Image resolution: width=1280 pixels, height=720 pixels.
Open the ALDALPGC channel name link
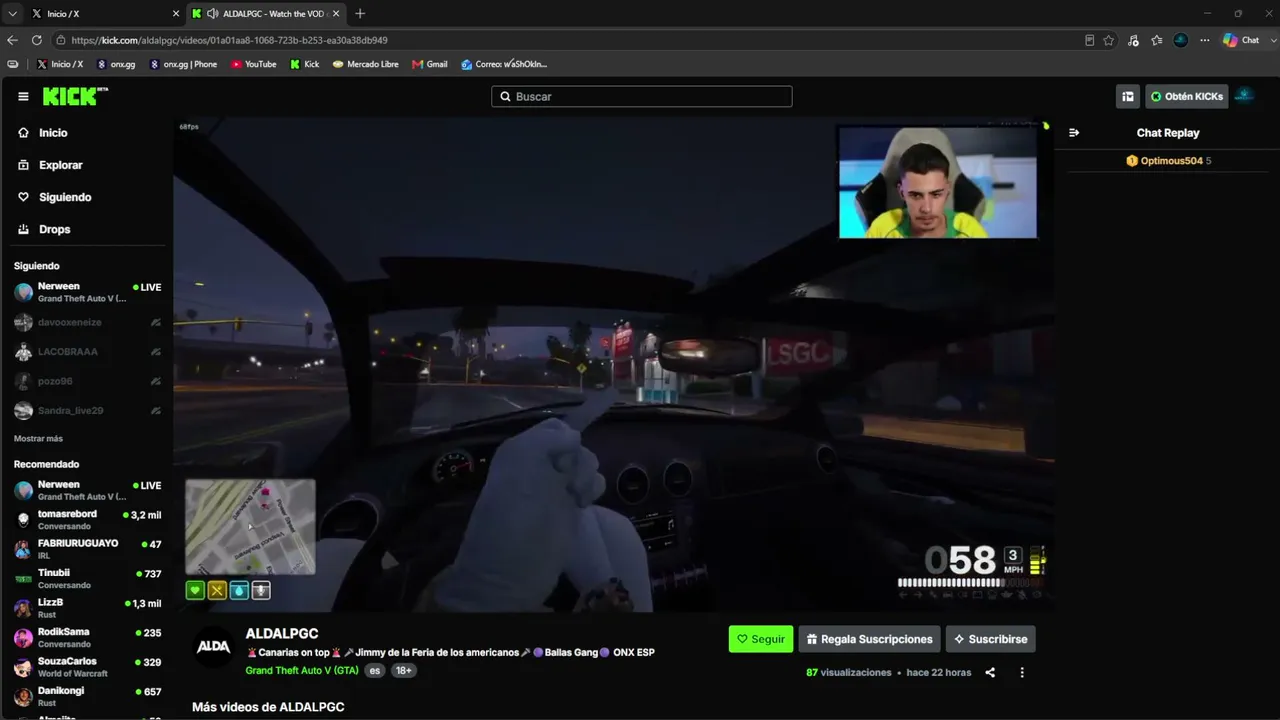pos(282,634)
